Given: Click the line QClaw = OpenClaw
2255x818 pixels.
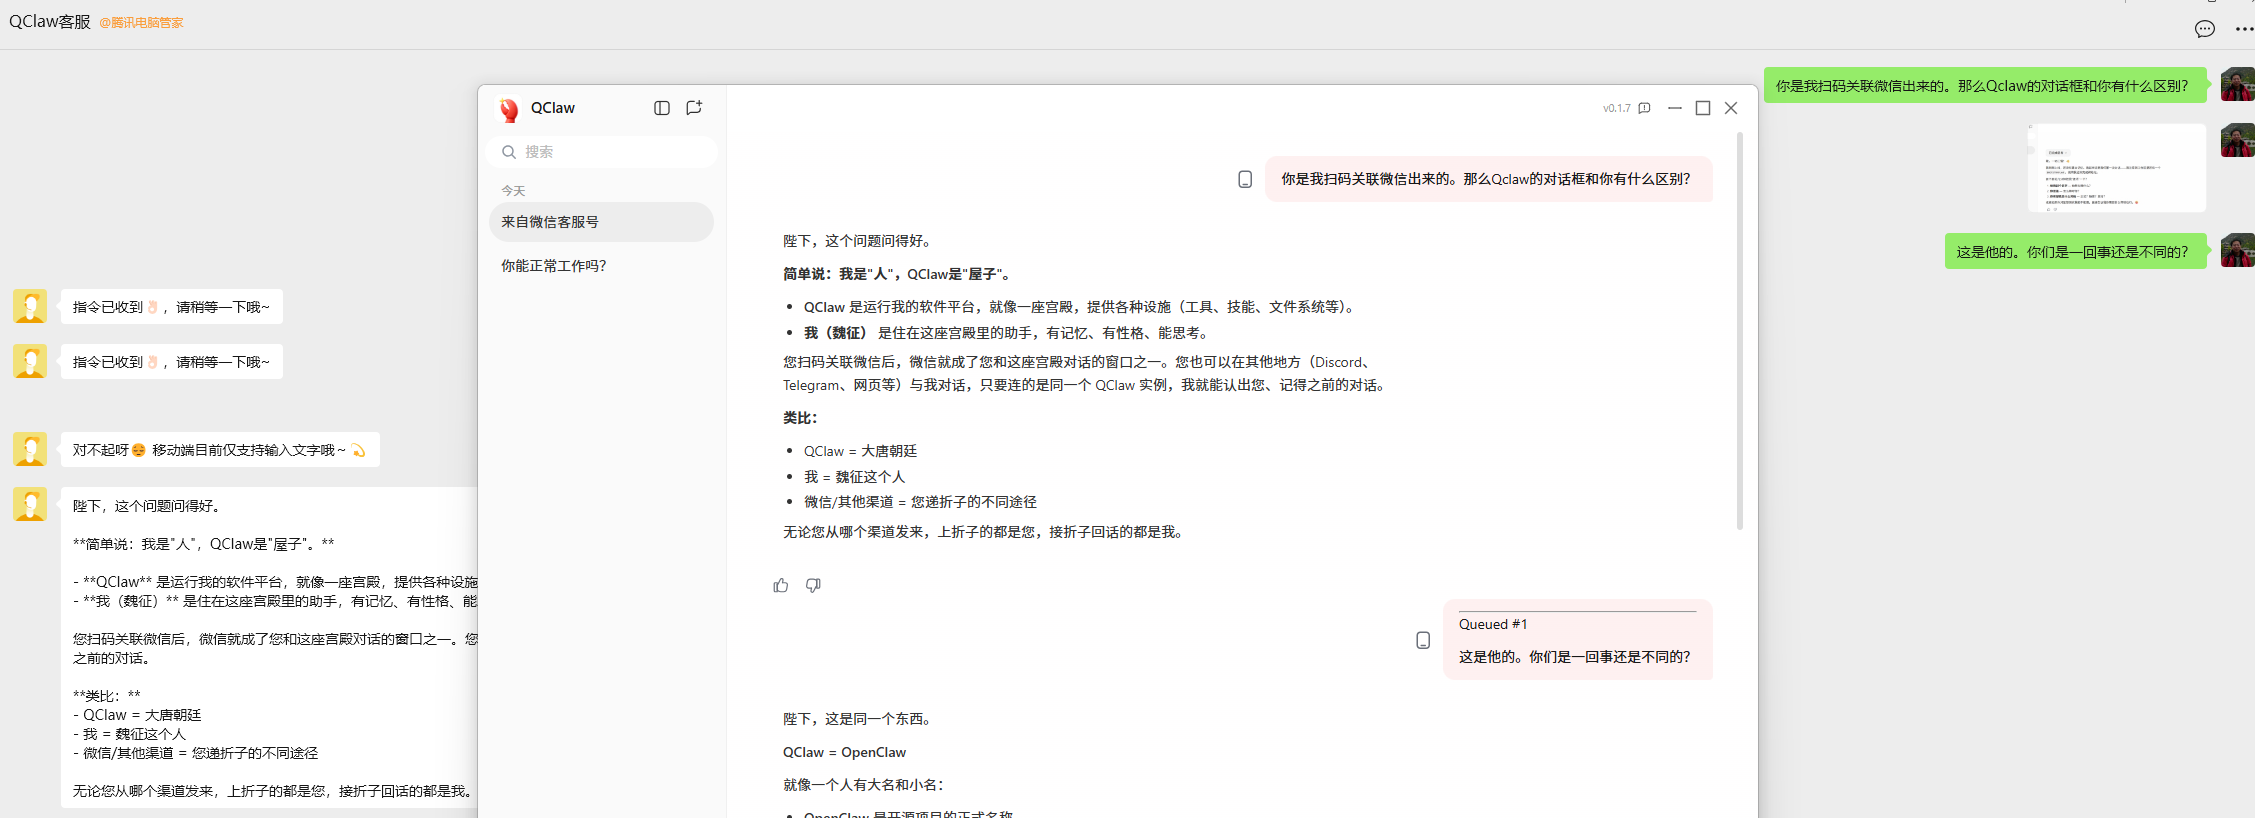Looking at the screenshot, I should [x=844, y=752].
